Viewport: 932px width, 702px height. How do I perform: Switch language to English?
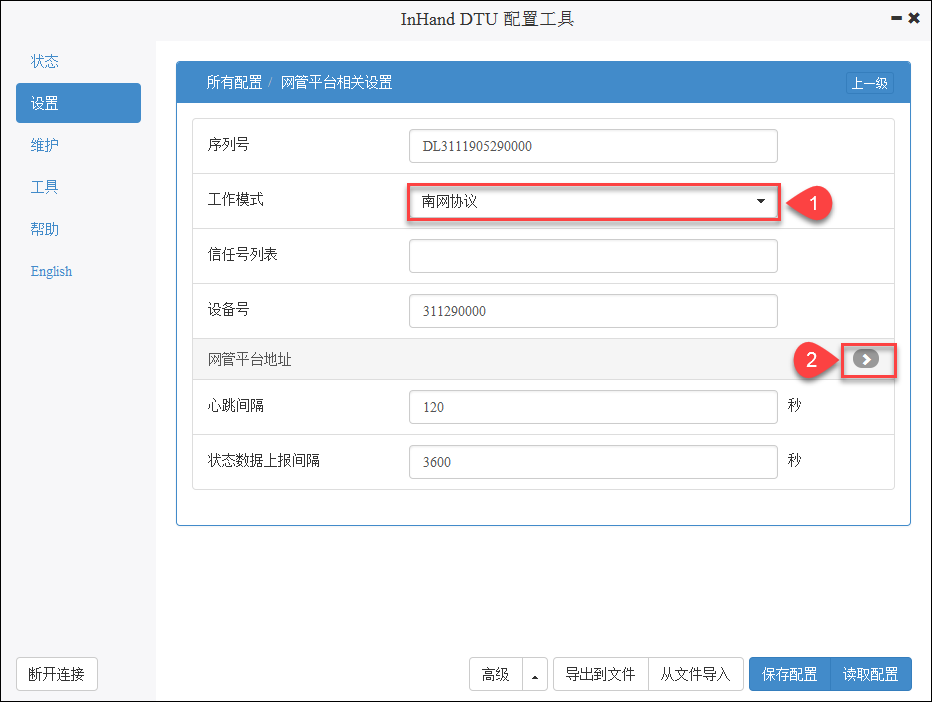click(51, 271)
